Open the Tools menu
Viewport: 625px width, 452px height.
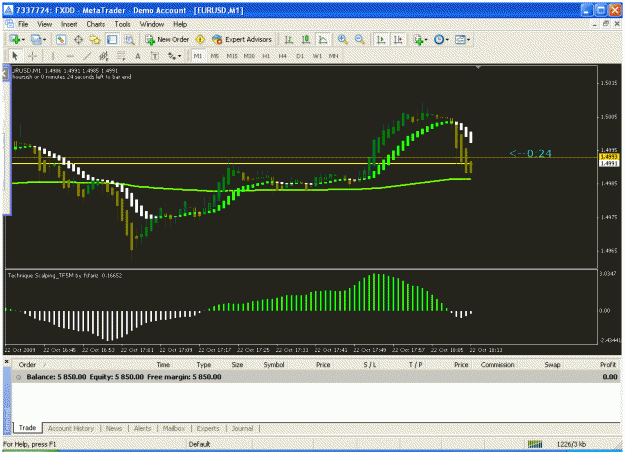coord(122,24)
